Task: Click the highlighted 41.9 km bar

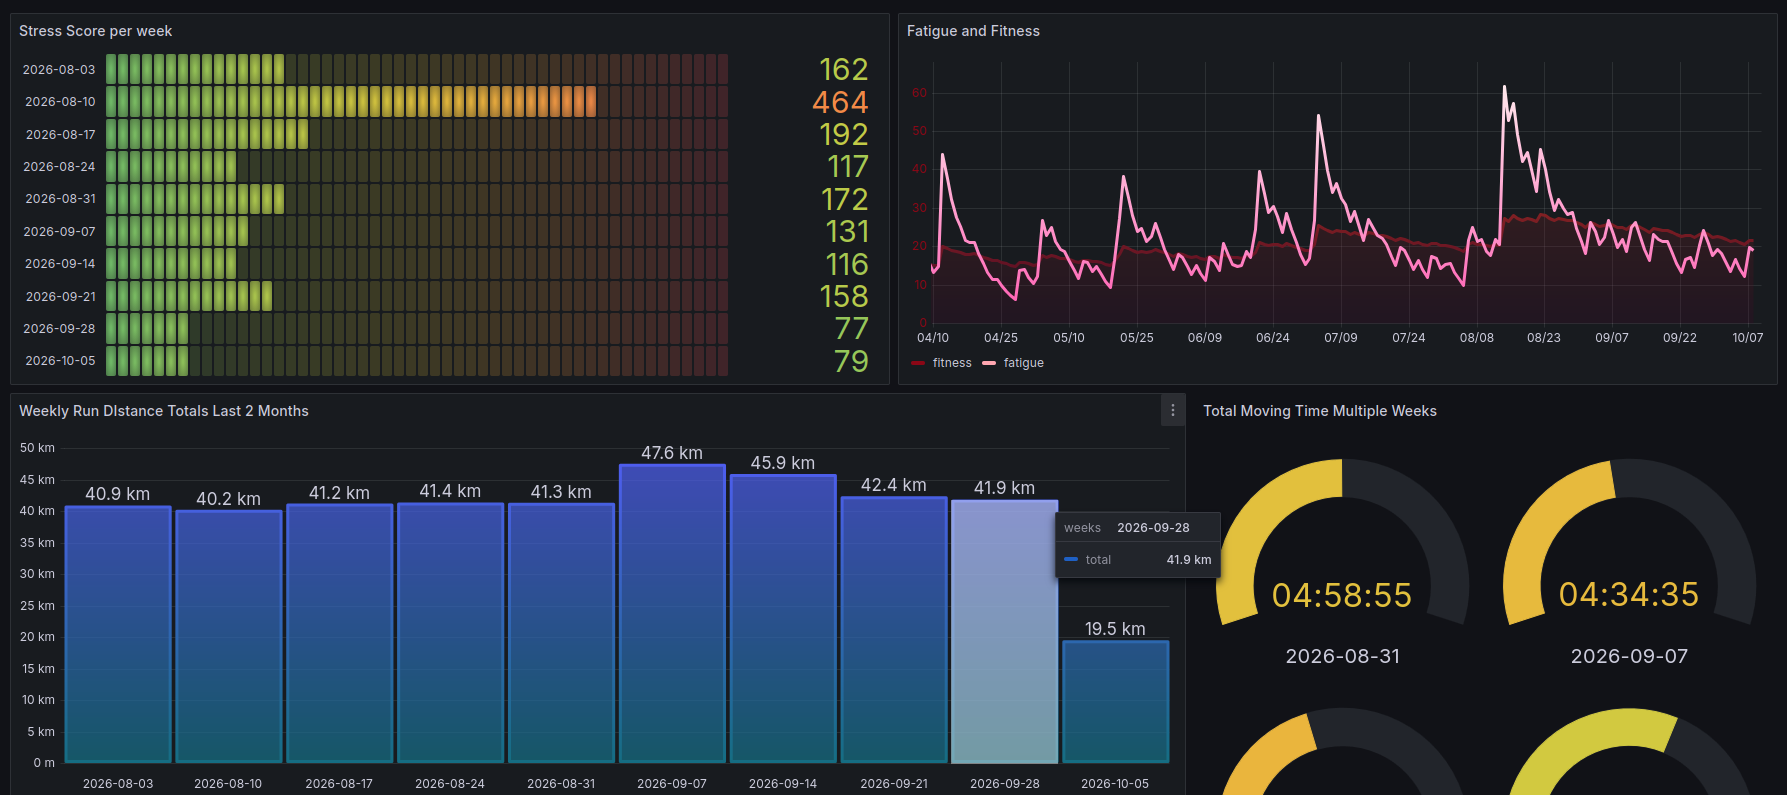Action: tap(1004, 631)
